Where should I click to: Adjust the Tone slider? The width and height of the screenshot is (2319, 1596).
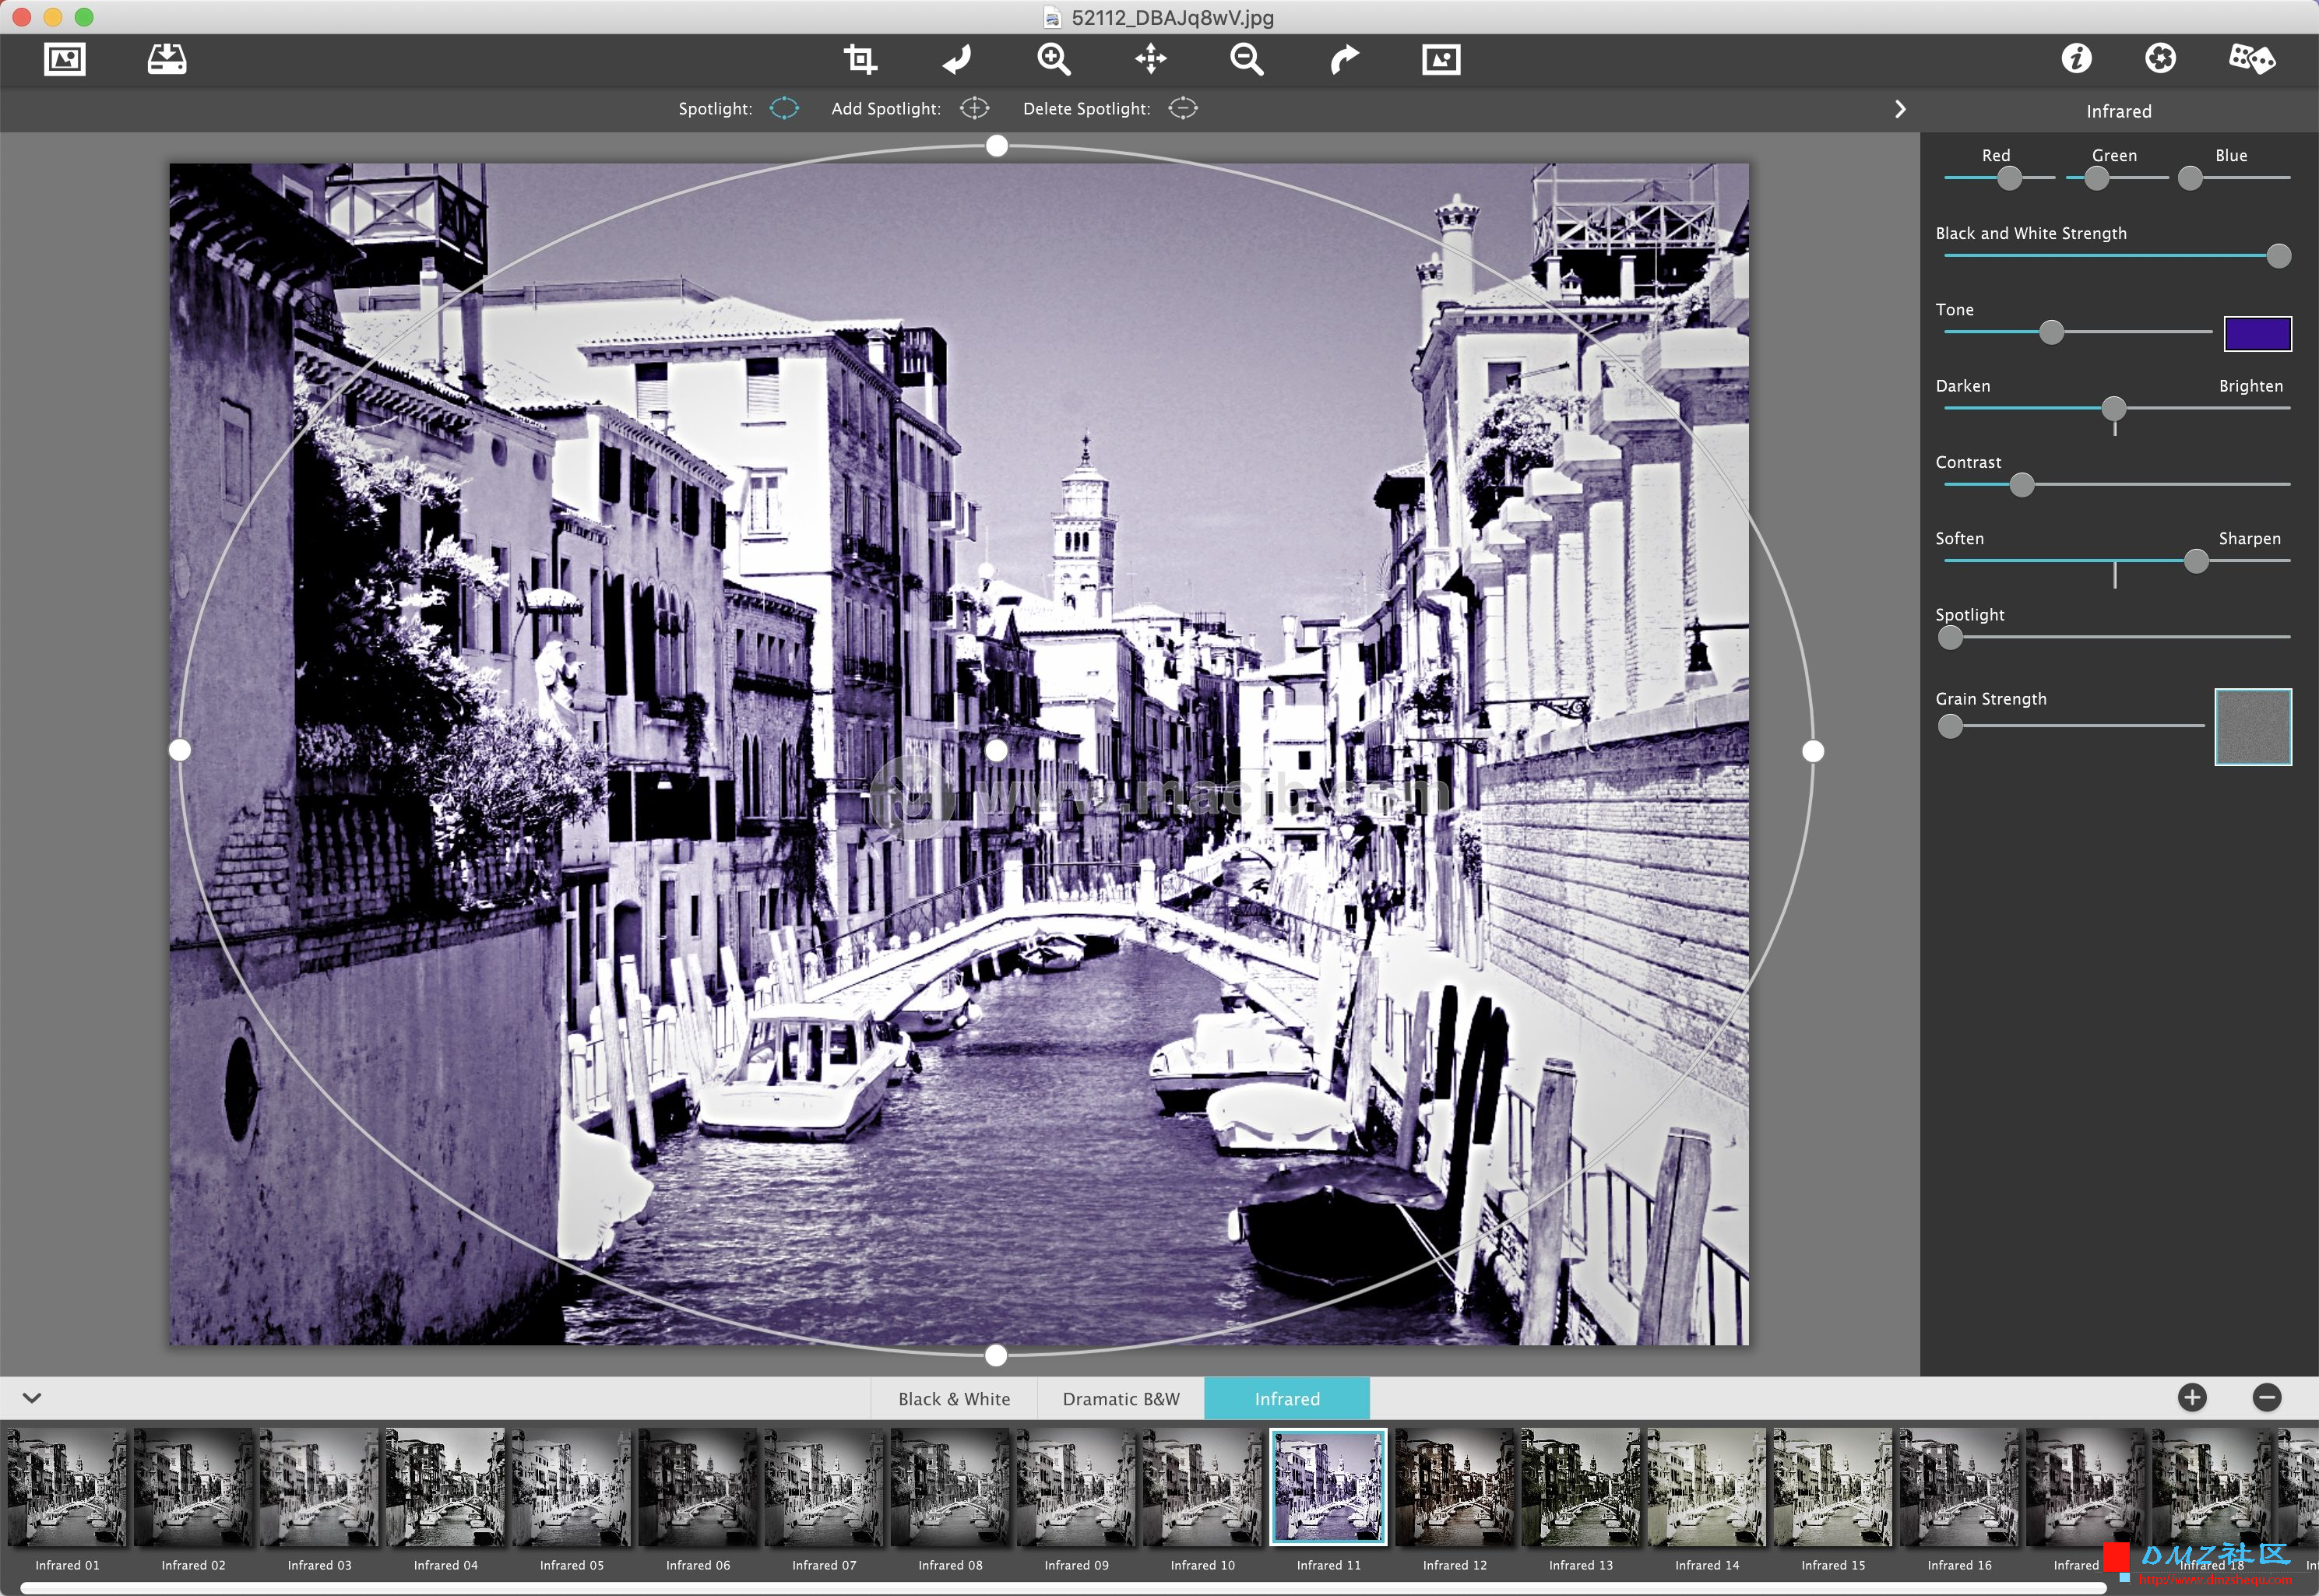[2078, 332]
